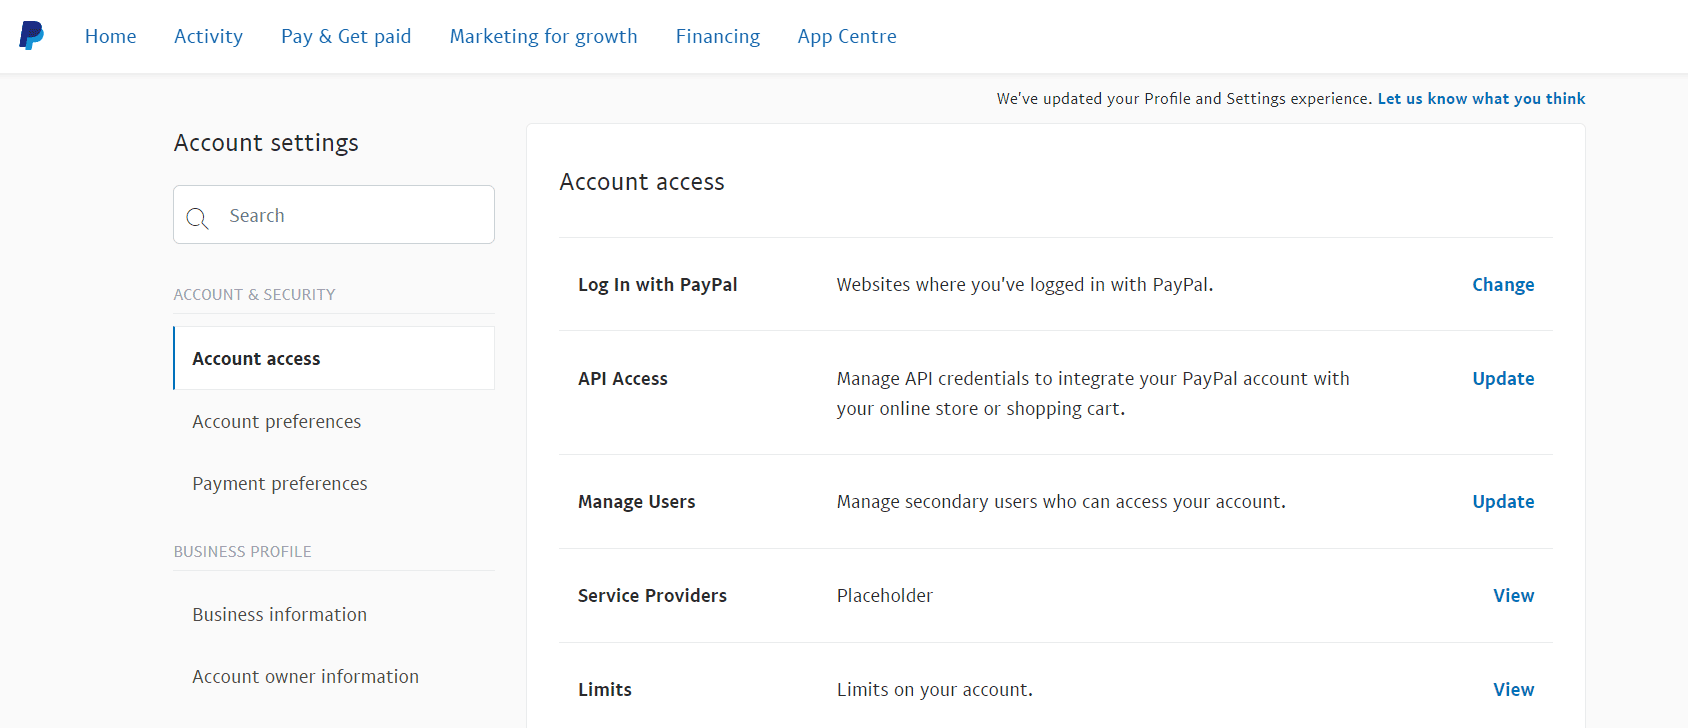This screenshot has height=728, width=1688.
Task: Click the 'Log In with PayPal' row title
Action: point(657,284)
